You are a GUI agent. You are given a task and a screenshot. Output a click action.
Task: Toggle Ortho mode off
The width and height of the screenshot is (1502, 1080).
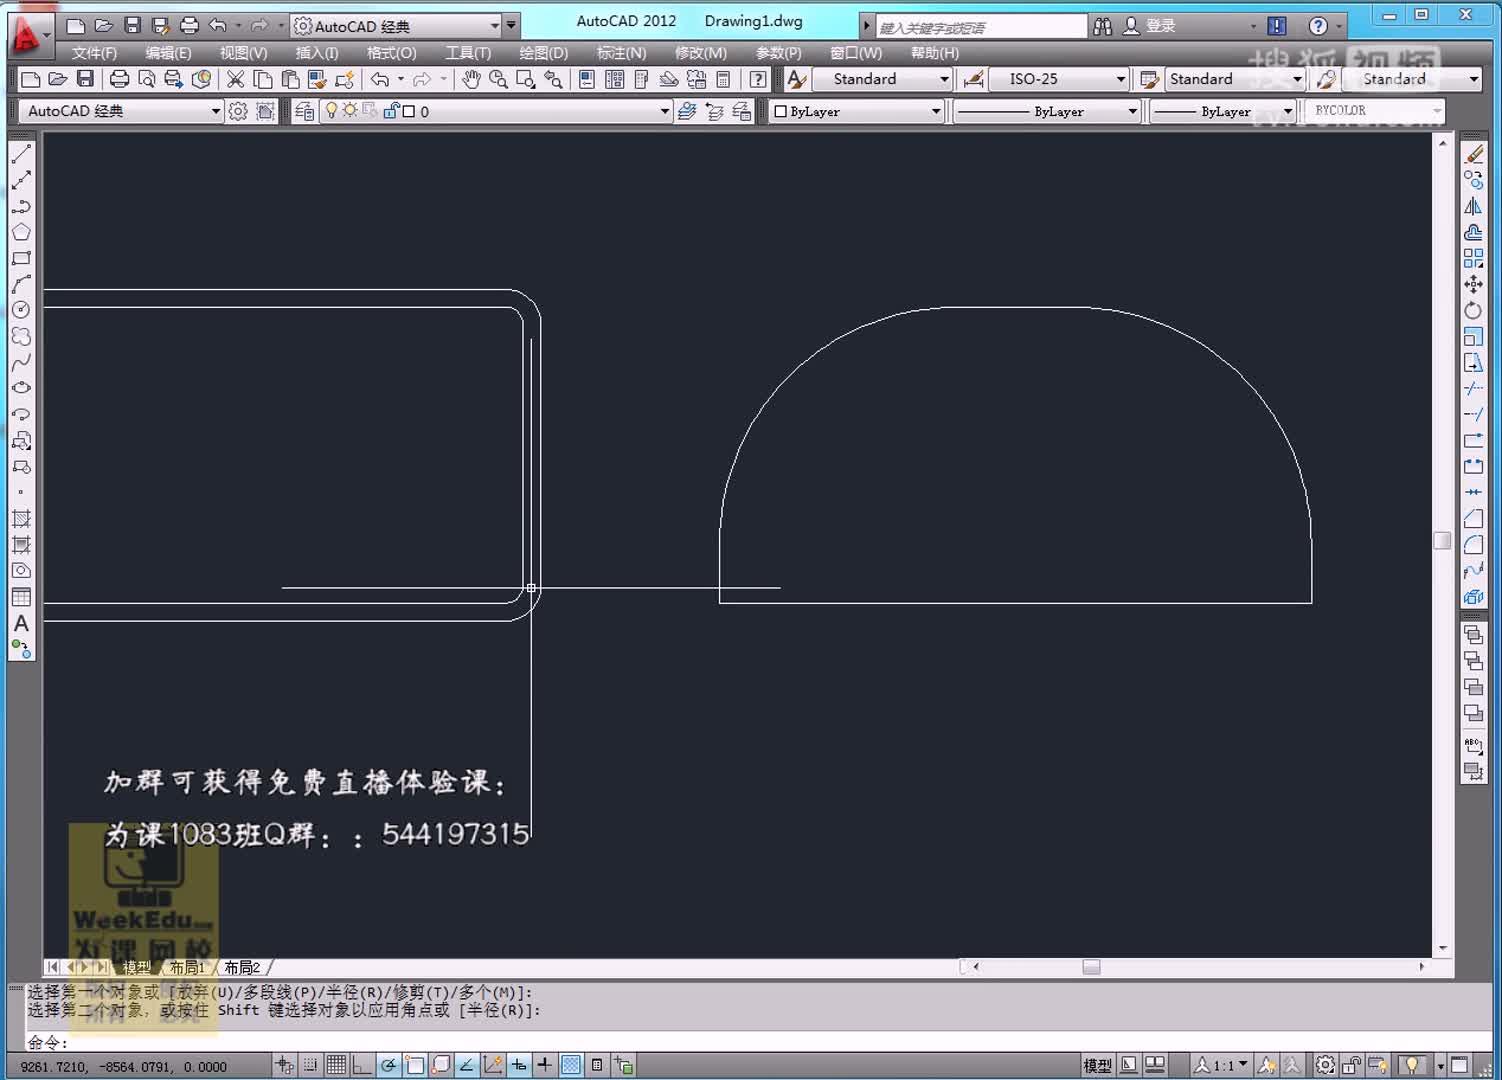363,1064
